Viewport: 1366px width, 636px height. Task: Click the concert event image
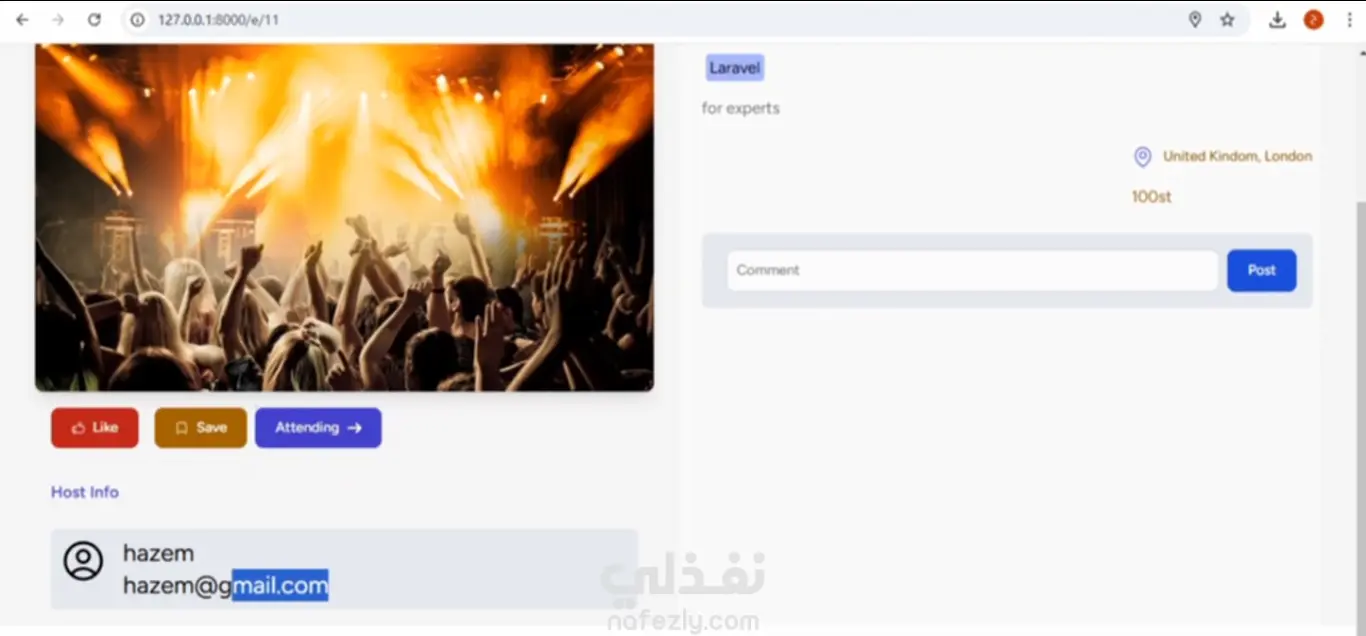coord(344,216)
